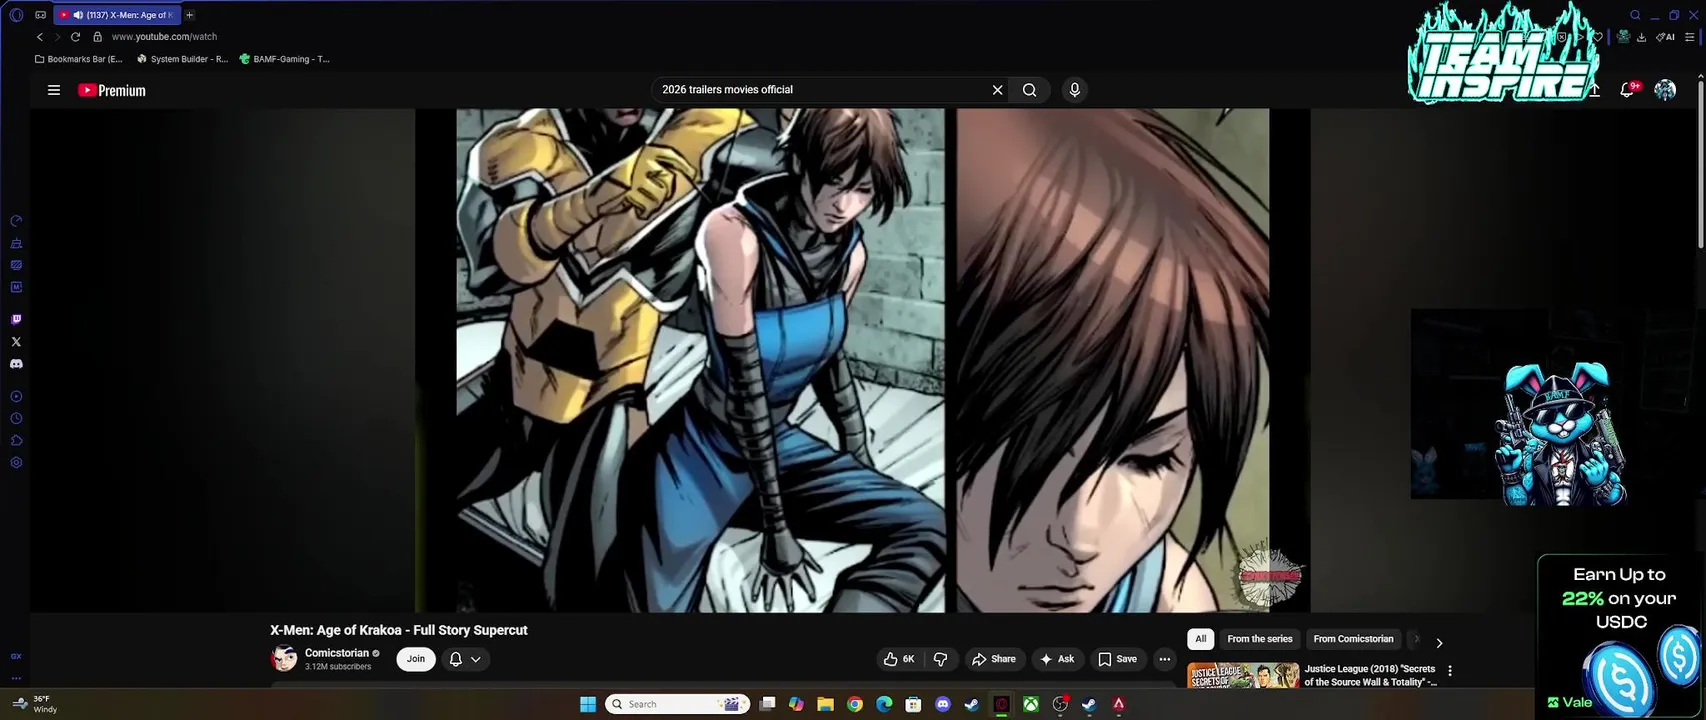The image size is (1706, 720).
Task: Click the comic video player frame
Action: [x=863, y=360]
